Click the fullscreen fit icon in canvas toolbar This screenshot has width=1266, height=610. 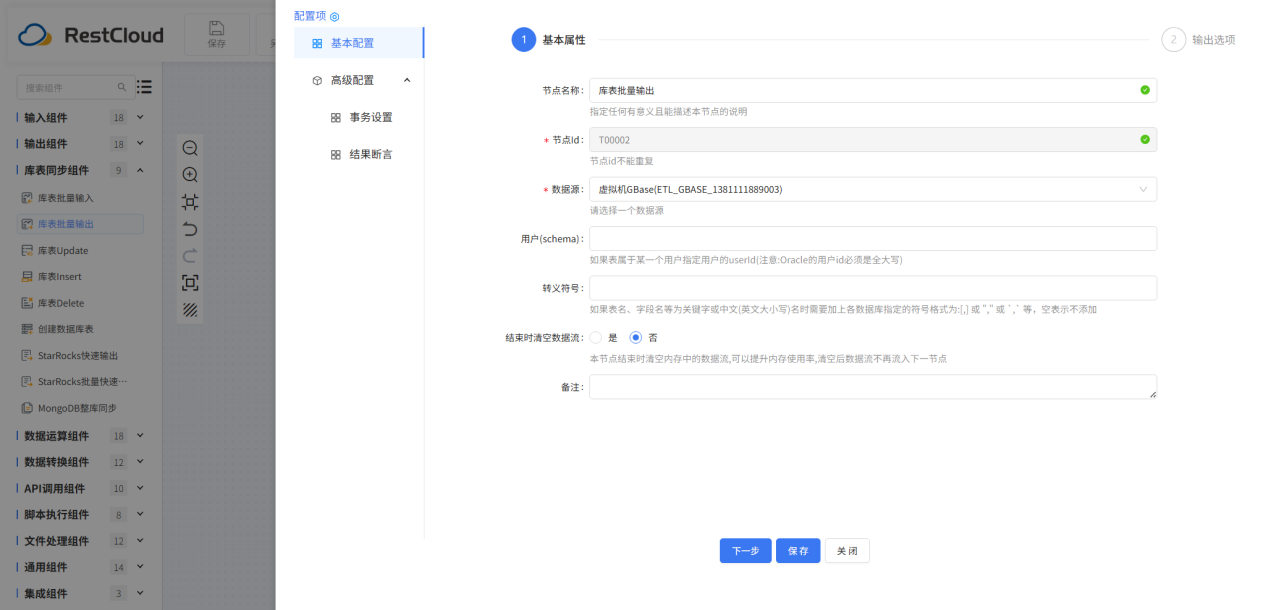pyautogui.click(x=189, y=283)
